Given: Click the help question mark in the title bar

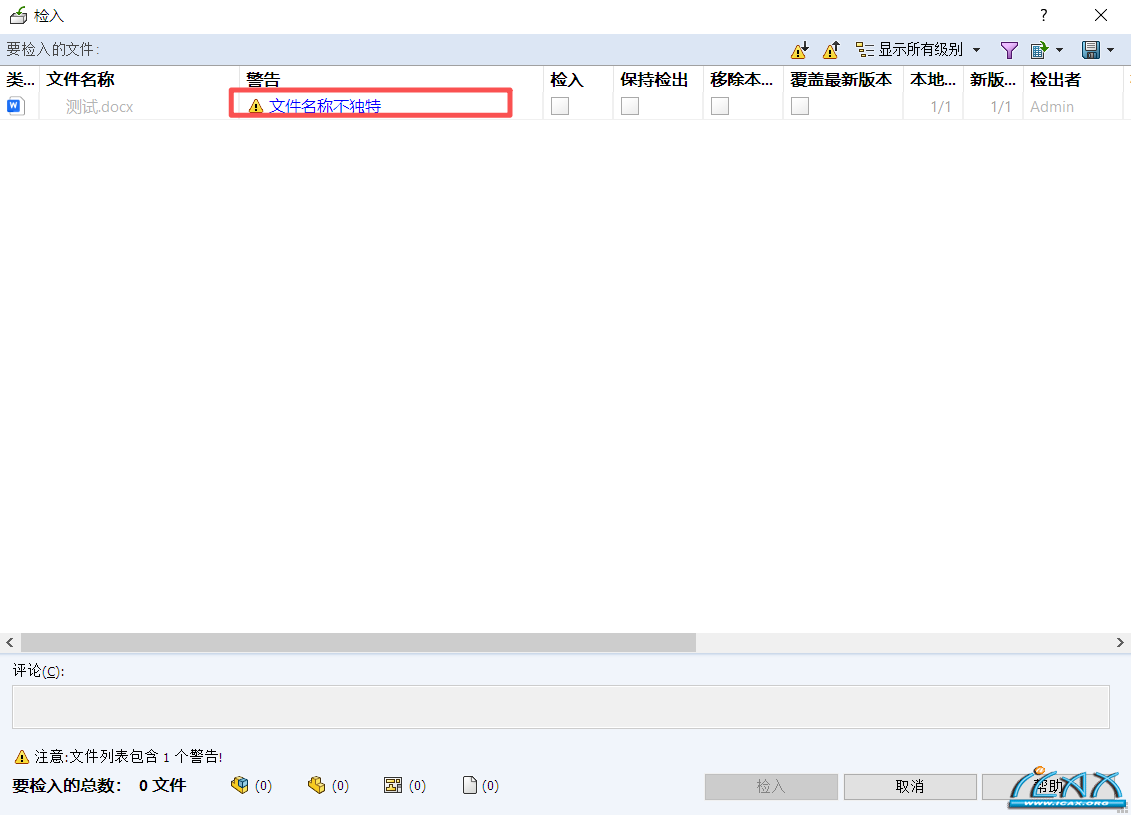Looking at the screenshot, I should 1044,15.
